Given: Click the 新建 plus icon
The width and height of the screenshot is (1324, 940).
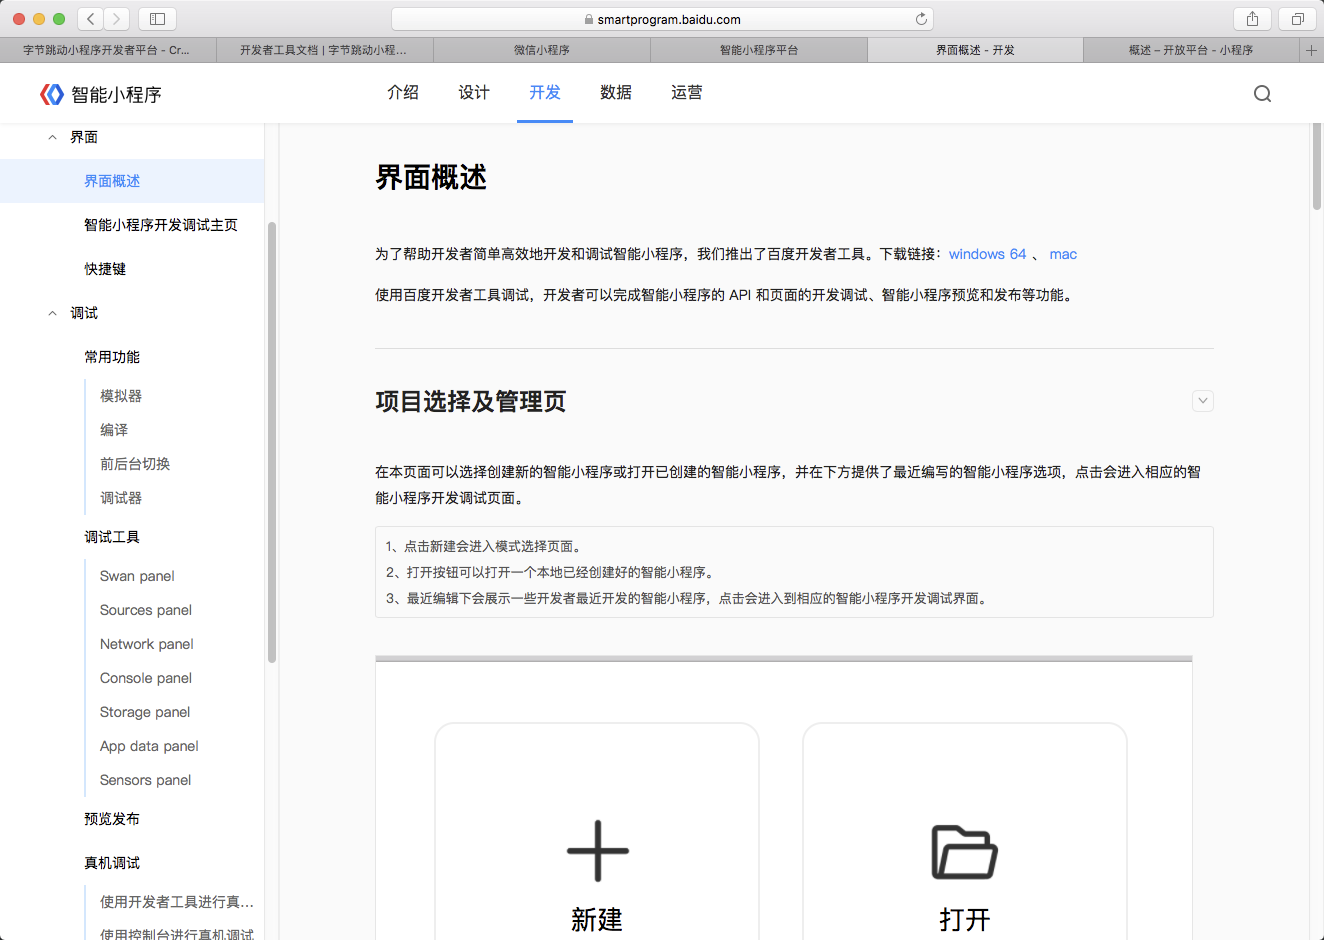Looking at the screenshot, I should click(598, 851).
